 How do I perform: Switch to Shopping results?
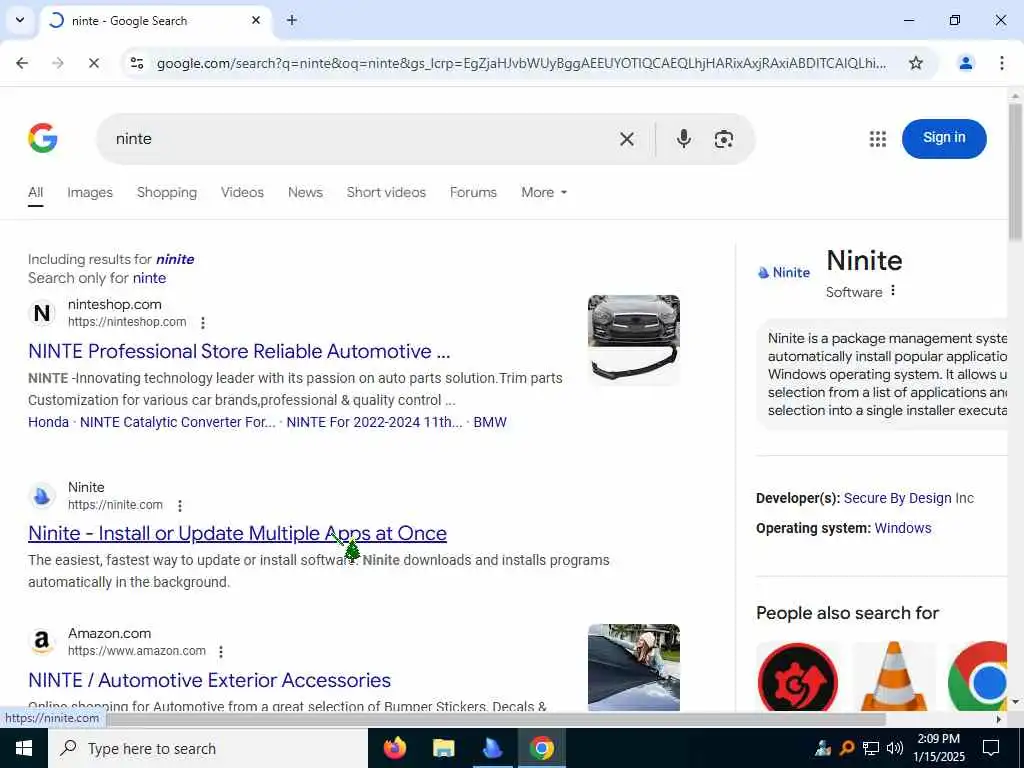tap(167, 193)
